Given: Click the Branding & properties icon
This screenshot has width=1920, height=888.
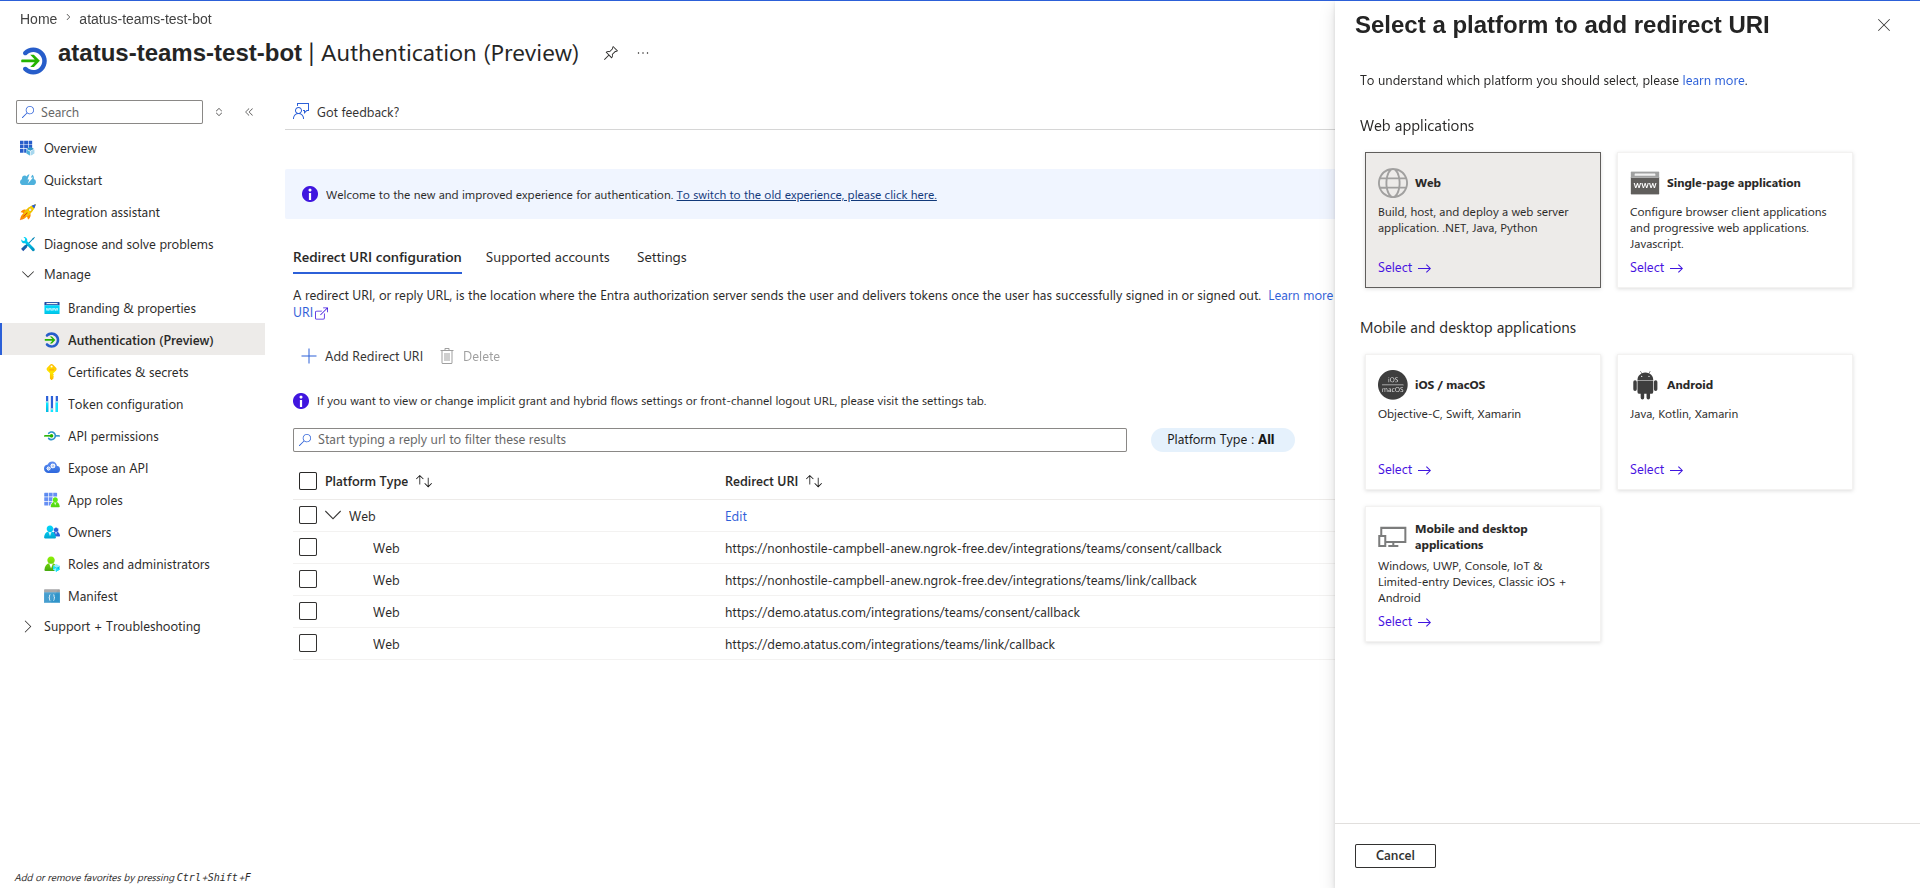Looking at the screenshot, I should [52, 308].
